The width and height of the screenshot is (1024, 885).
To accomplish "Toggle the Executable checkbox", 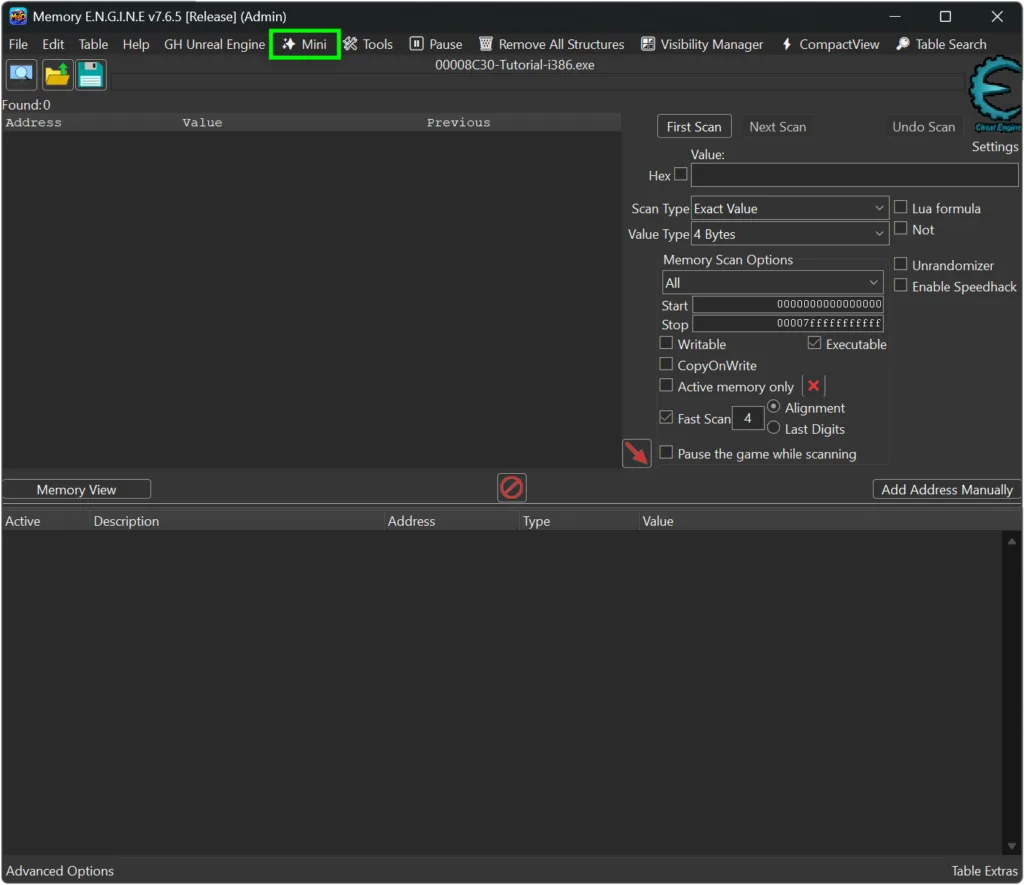I will click(814, 343).
